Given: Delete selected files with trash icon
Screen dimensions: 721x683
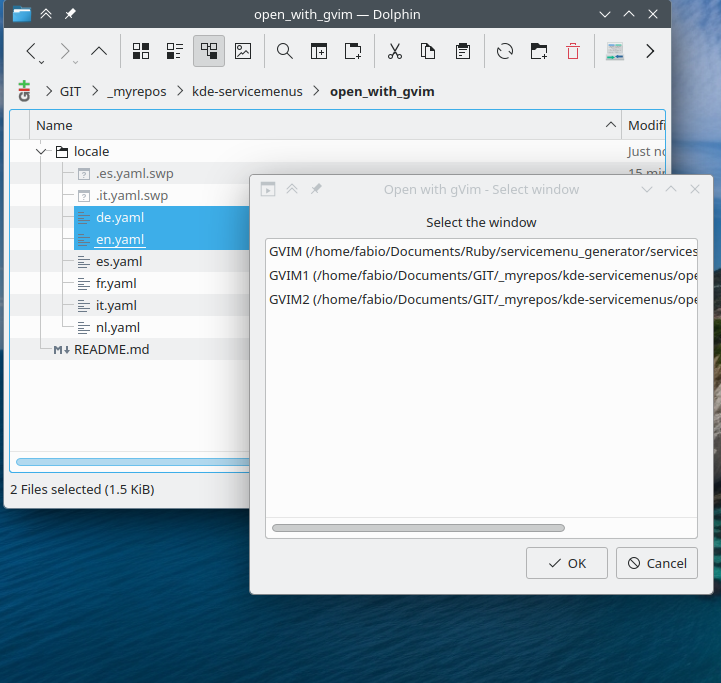Looking at the screenshot, I should tap(573, 51).
